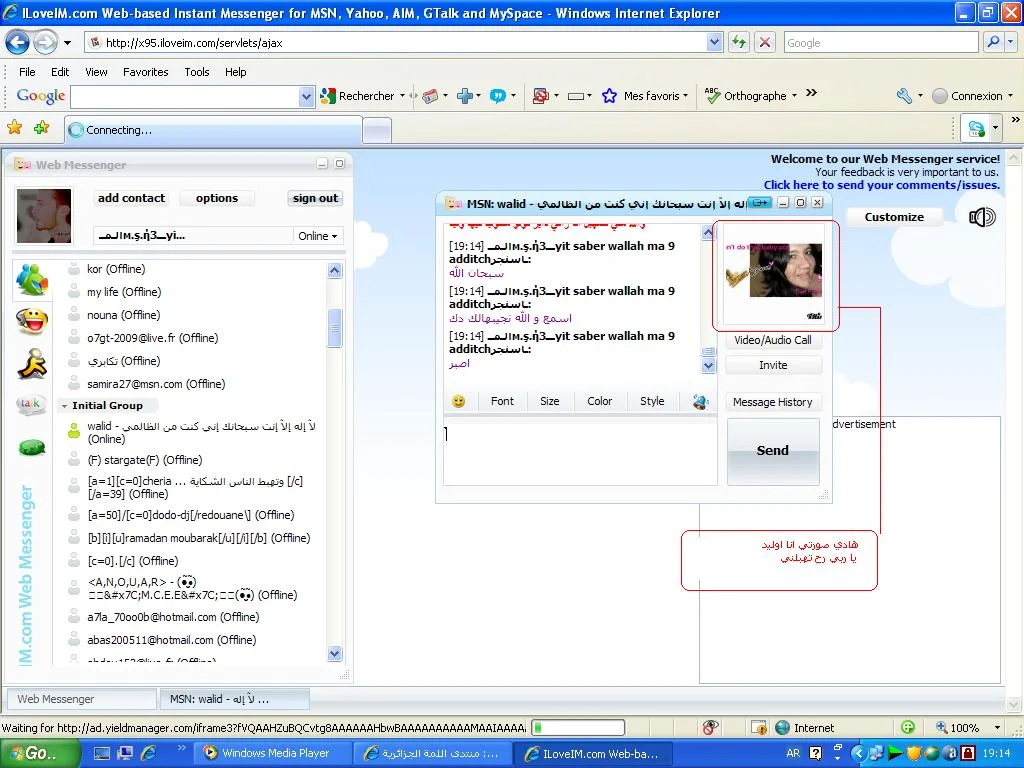Click the send comments/issues link

[x=881, y=185]
